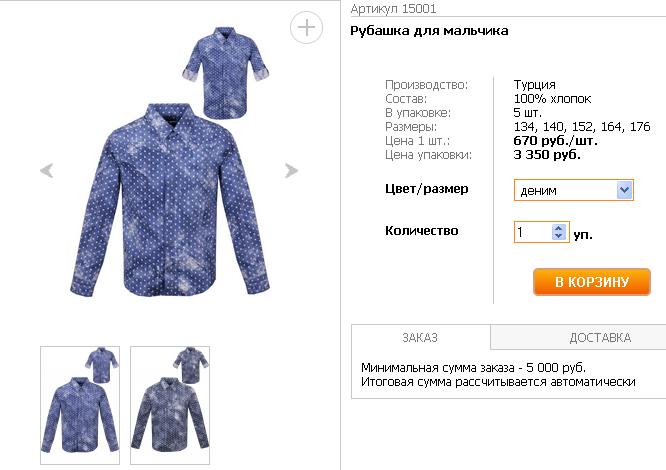The height and width of the screenshot is (470, 666).
Task: Add item with В КОРЗИНУ button
Action: pos(592,281)
